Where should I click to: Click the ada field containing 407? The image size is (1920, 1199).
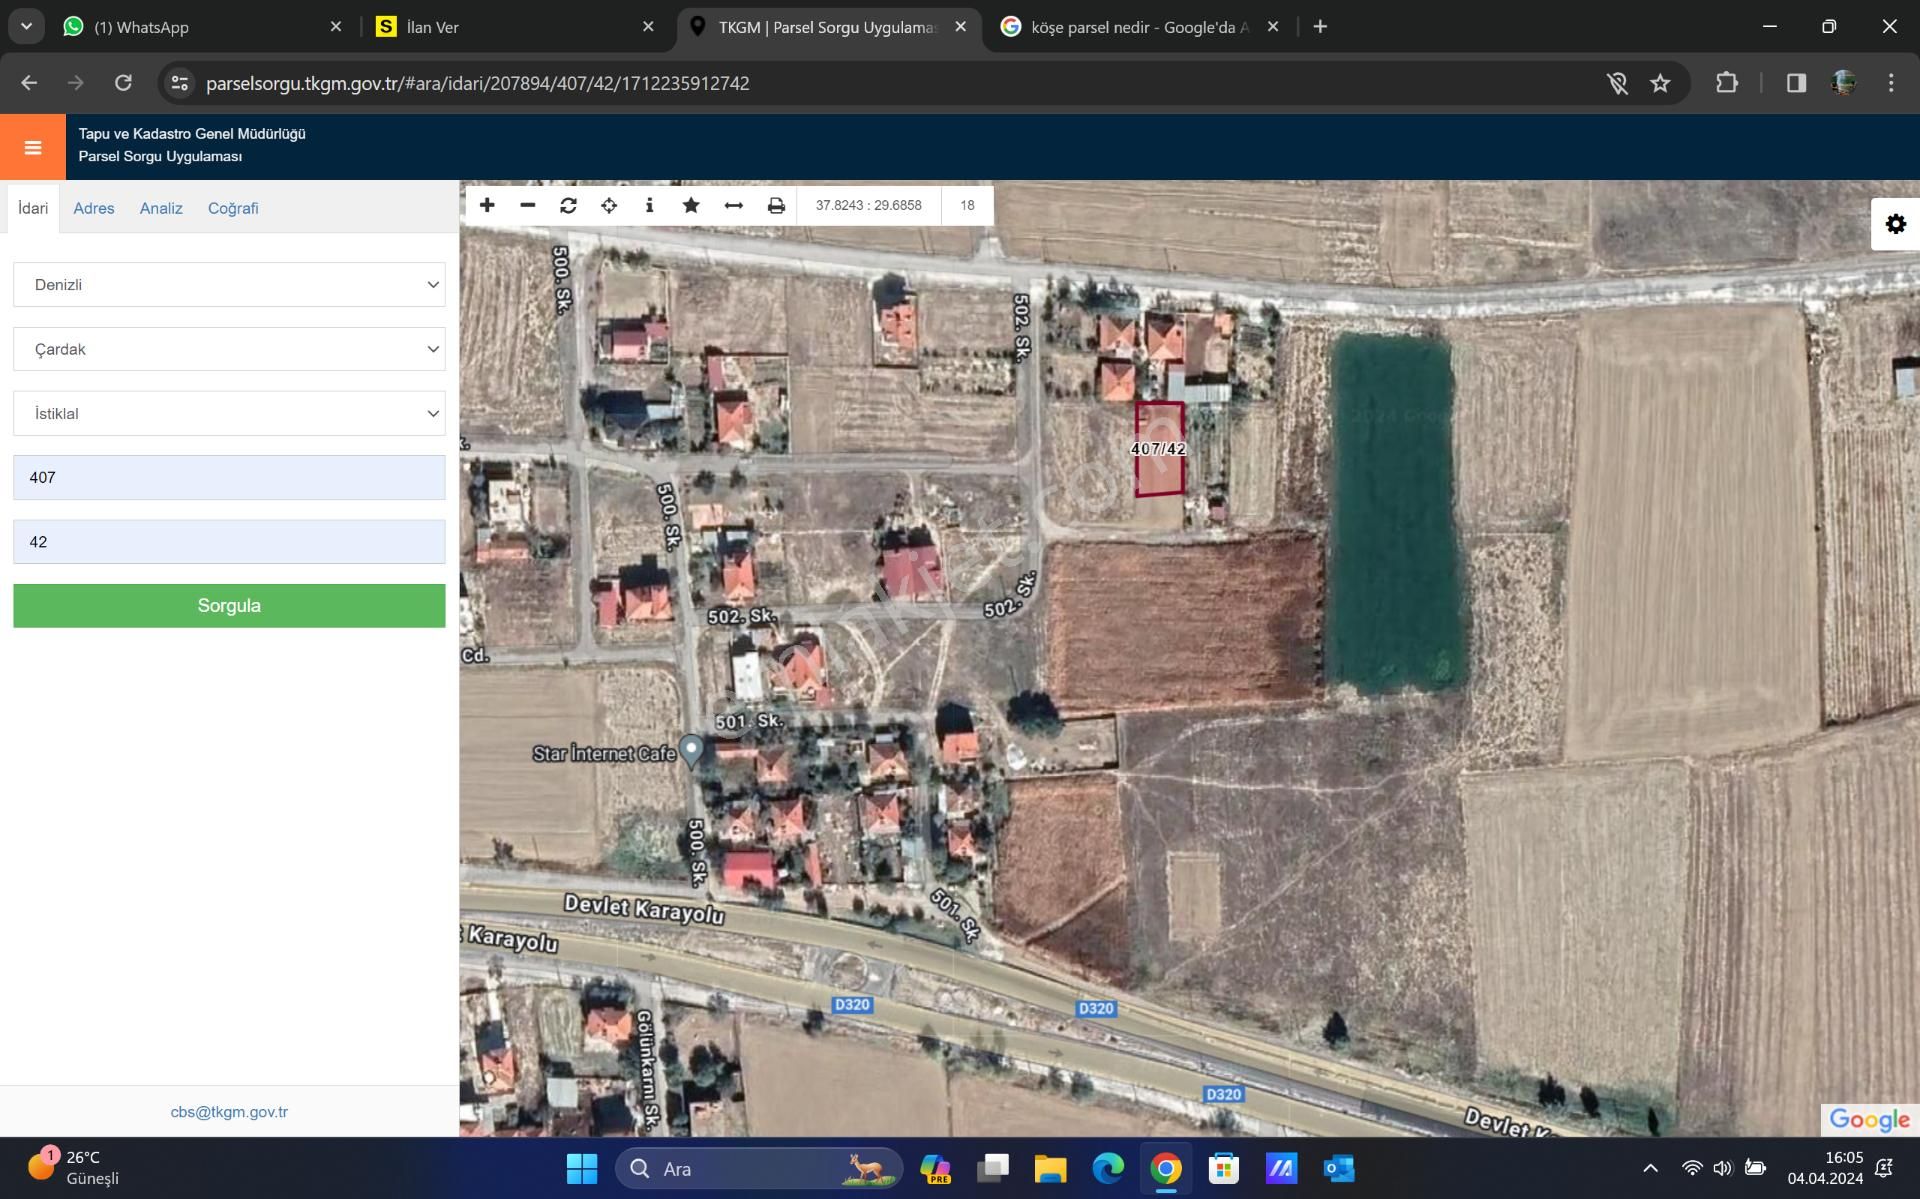(x=229, y=478)
